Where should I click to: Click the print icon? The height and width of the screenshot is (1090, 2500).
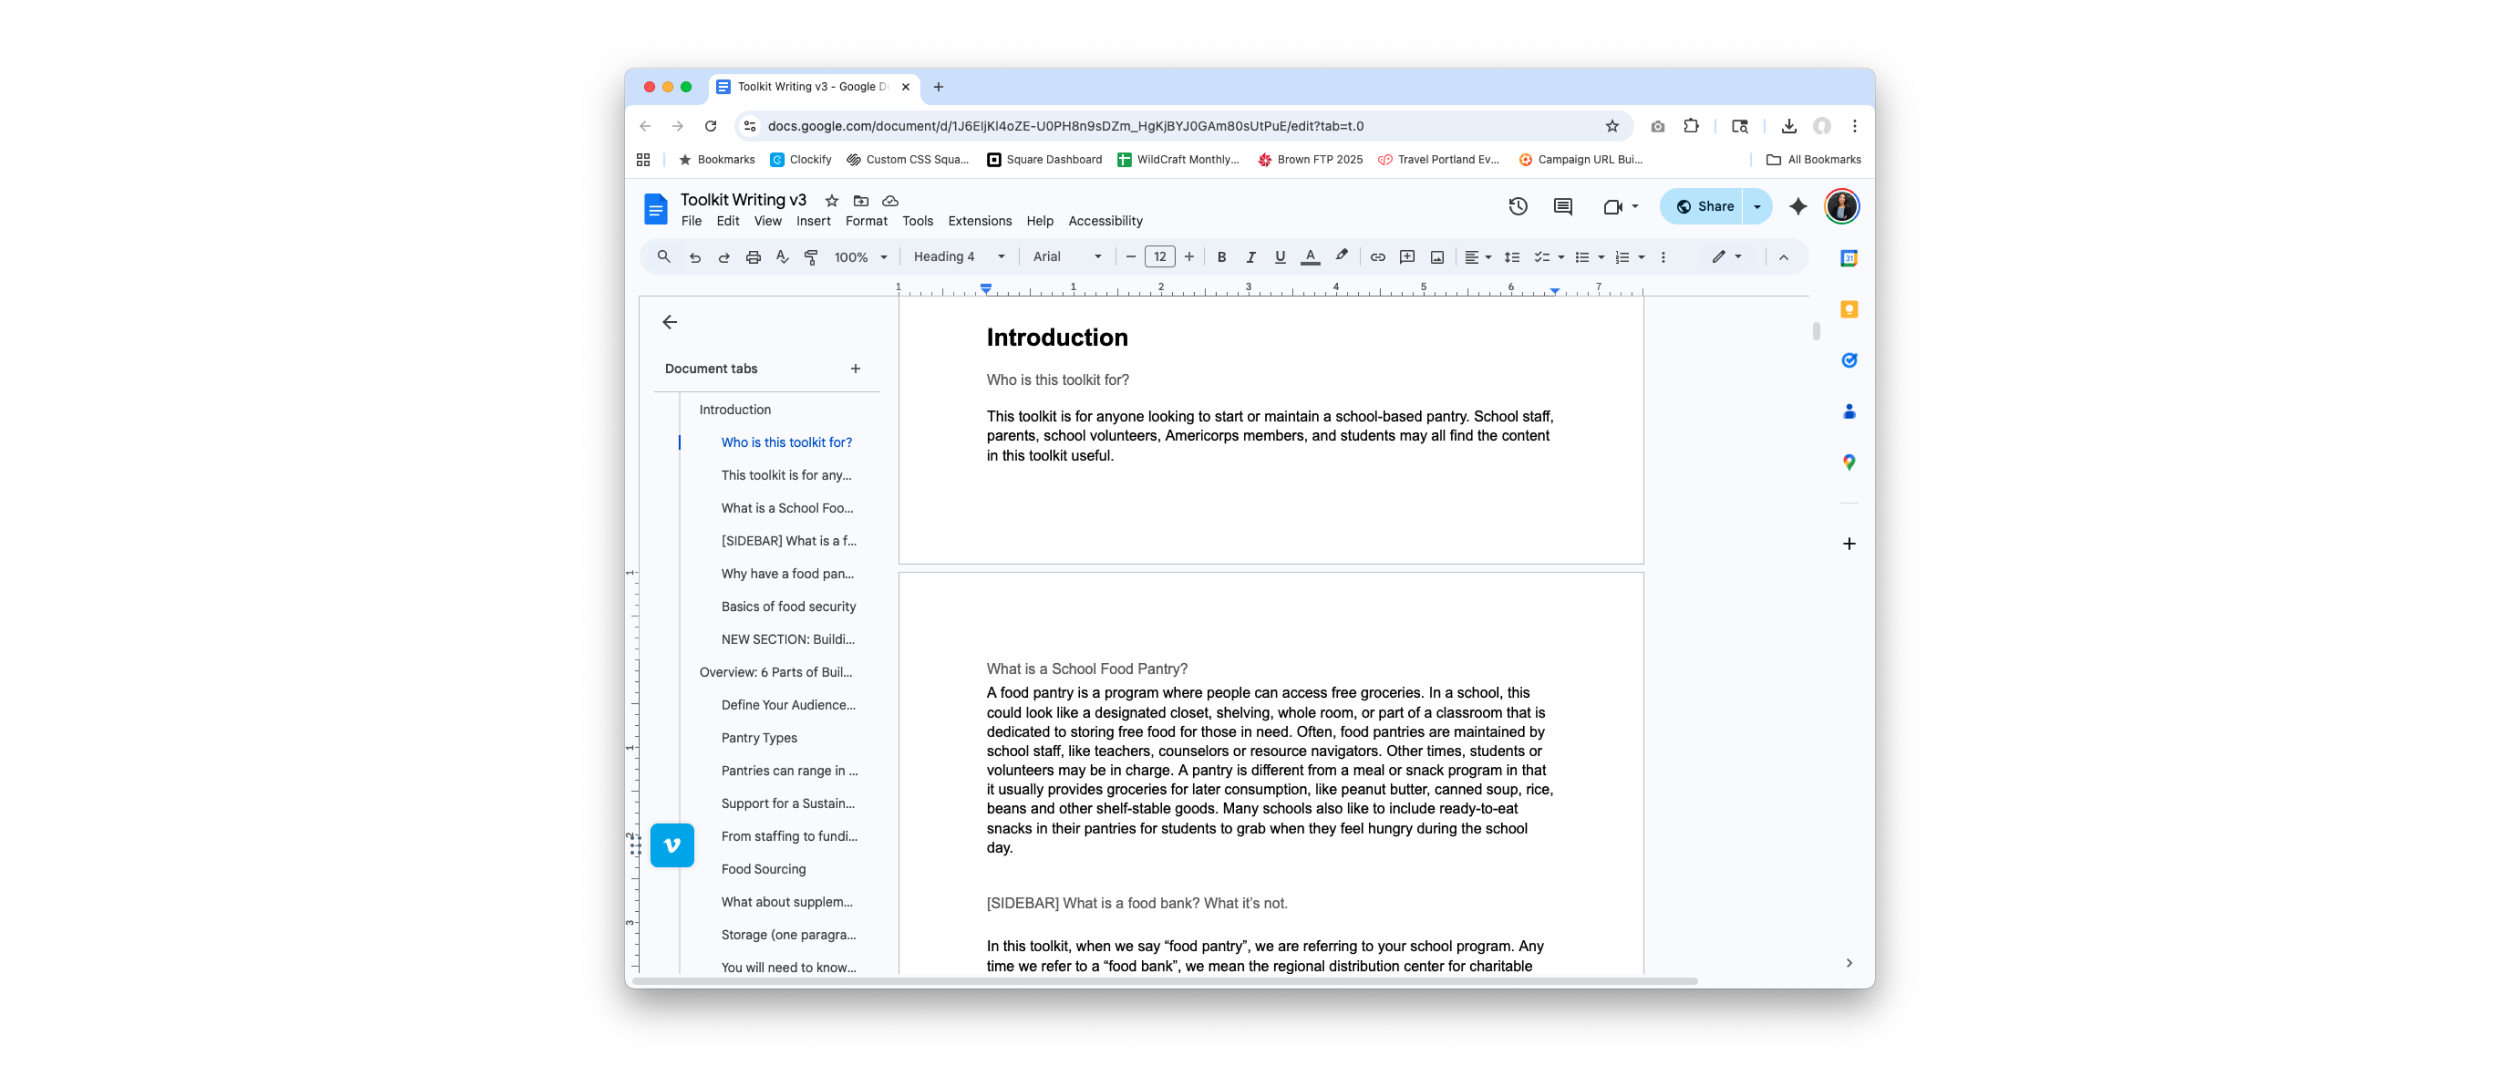point(753,257)
